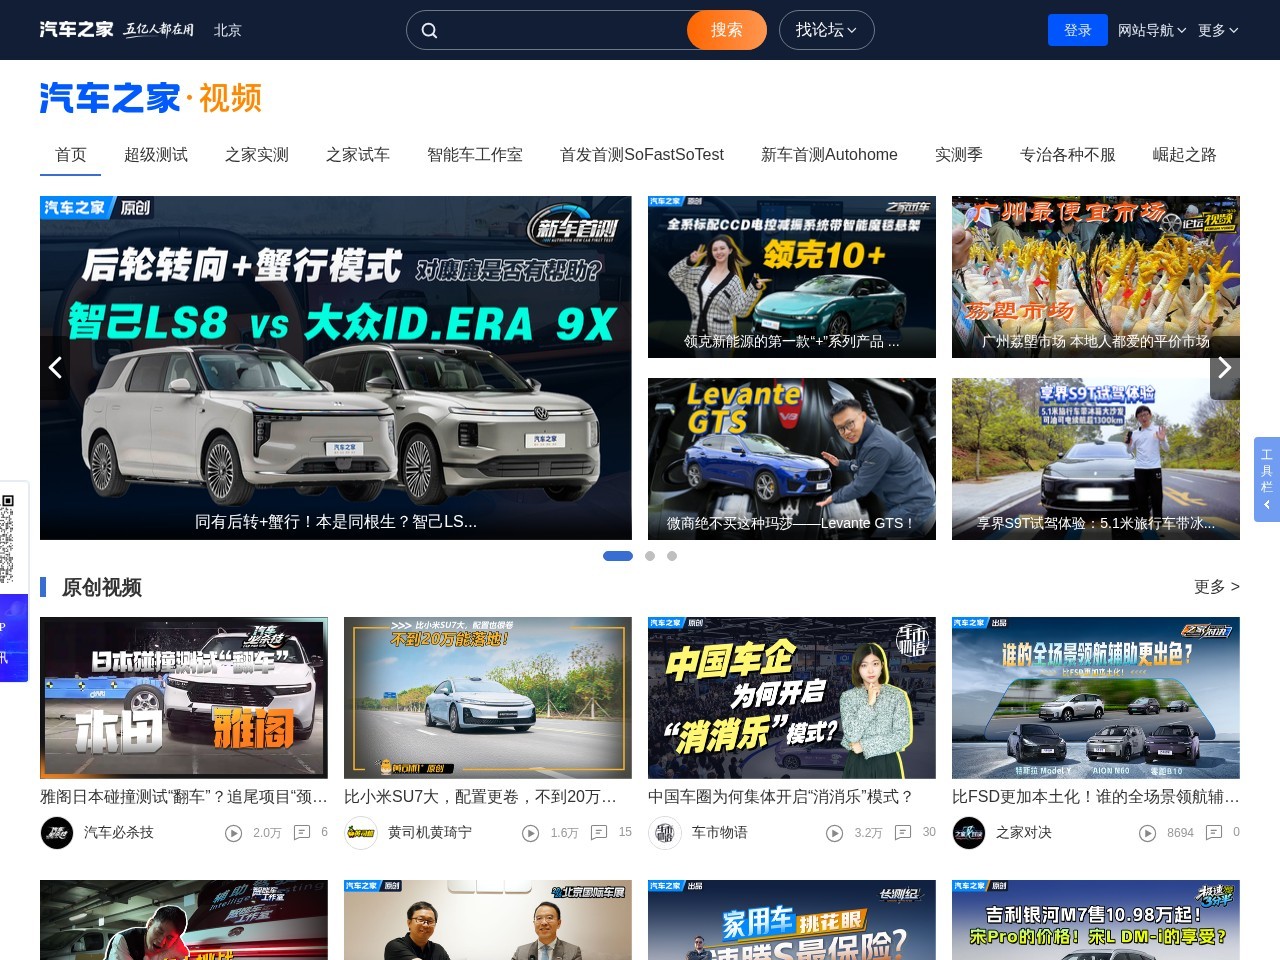The height and width of the screenshot is (960, 1280).
Task: Switch to the 之家试车 tab
Action: pos(358,155)
